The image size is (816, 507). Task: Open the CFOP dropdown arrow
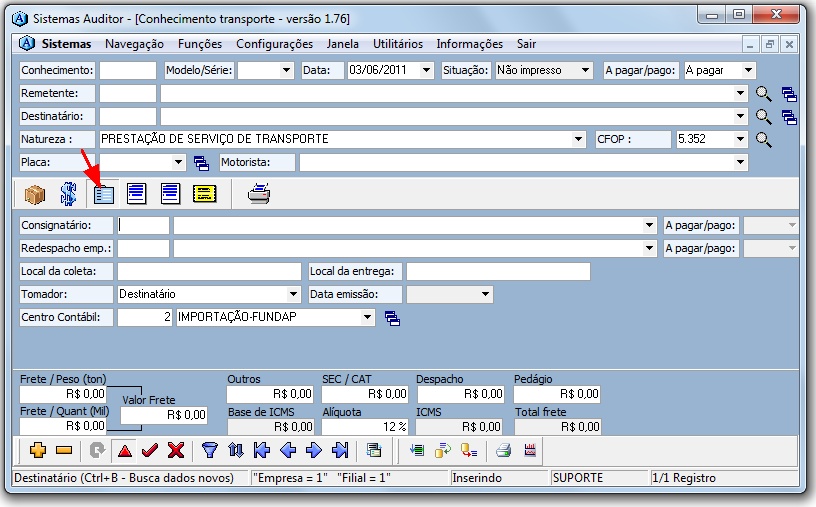tap(741, 139)
